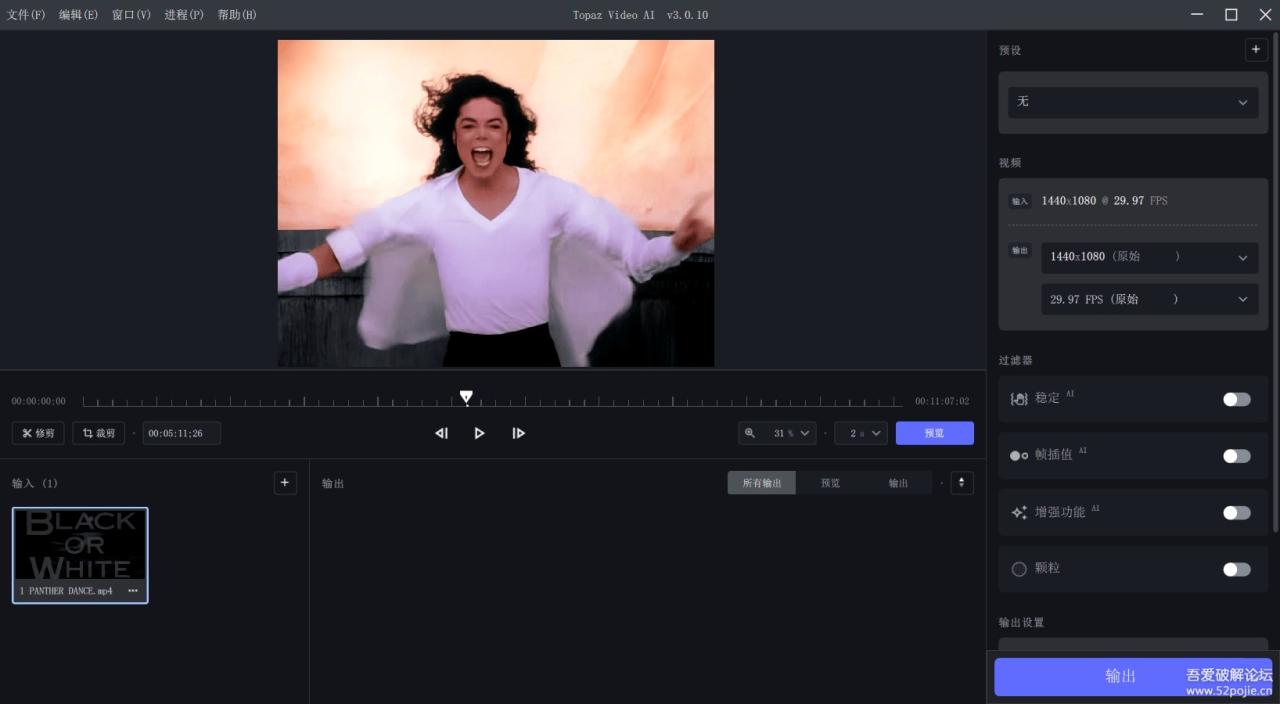Add a new preset with plus icon
This screenshot has width=1280, height=704.
click(1256, 50)
